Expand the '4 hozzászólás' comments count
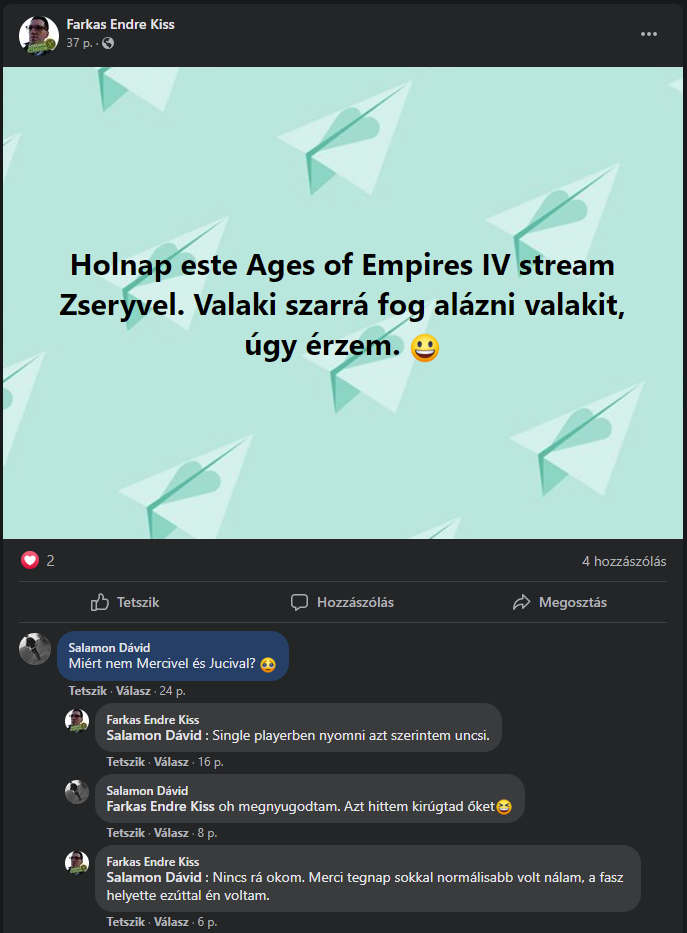 (x=624, y=561)
